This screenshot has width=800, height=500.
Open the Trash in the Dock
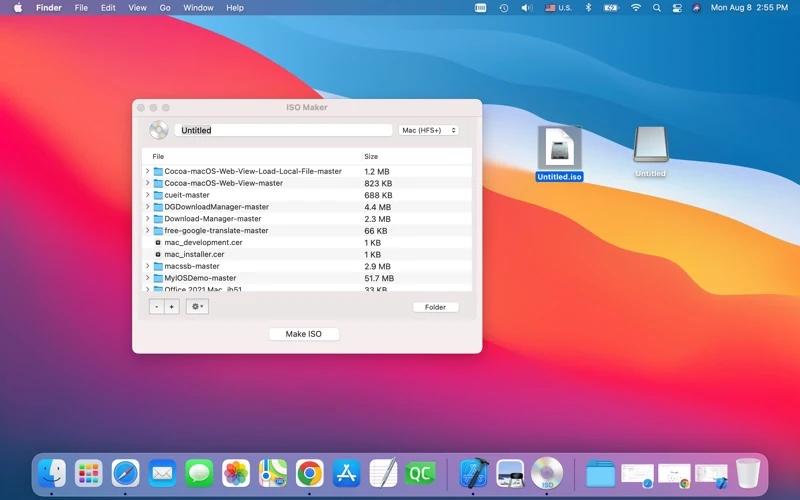748,473
